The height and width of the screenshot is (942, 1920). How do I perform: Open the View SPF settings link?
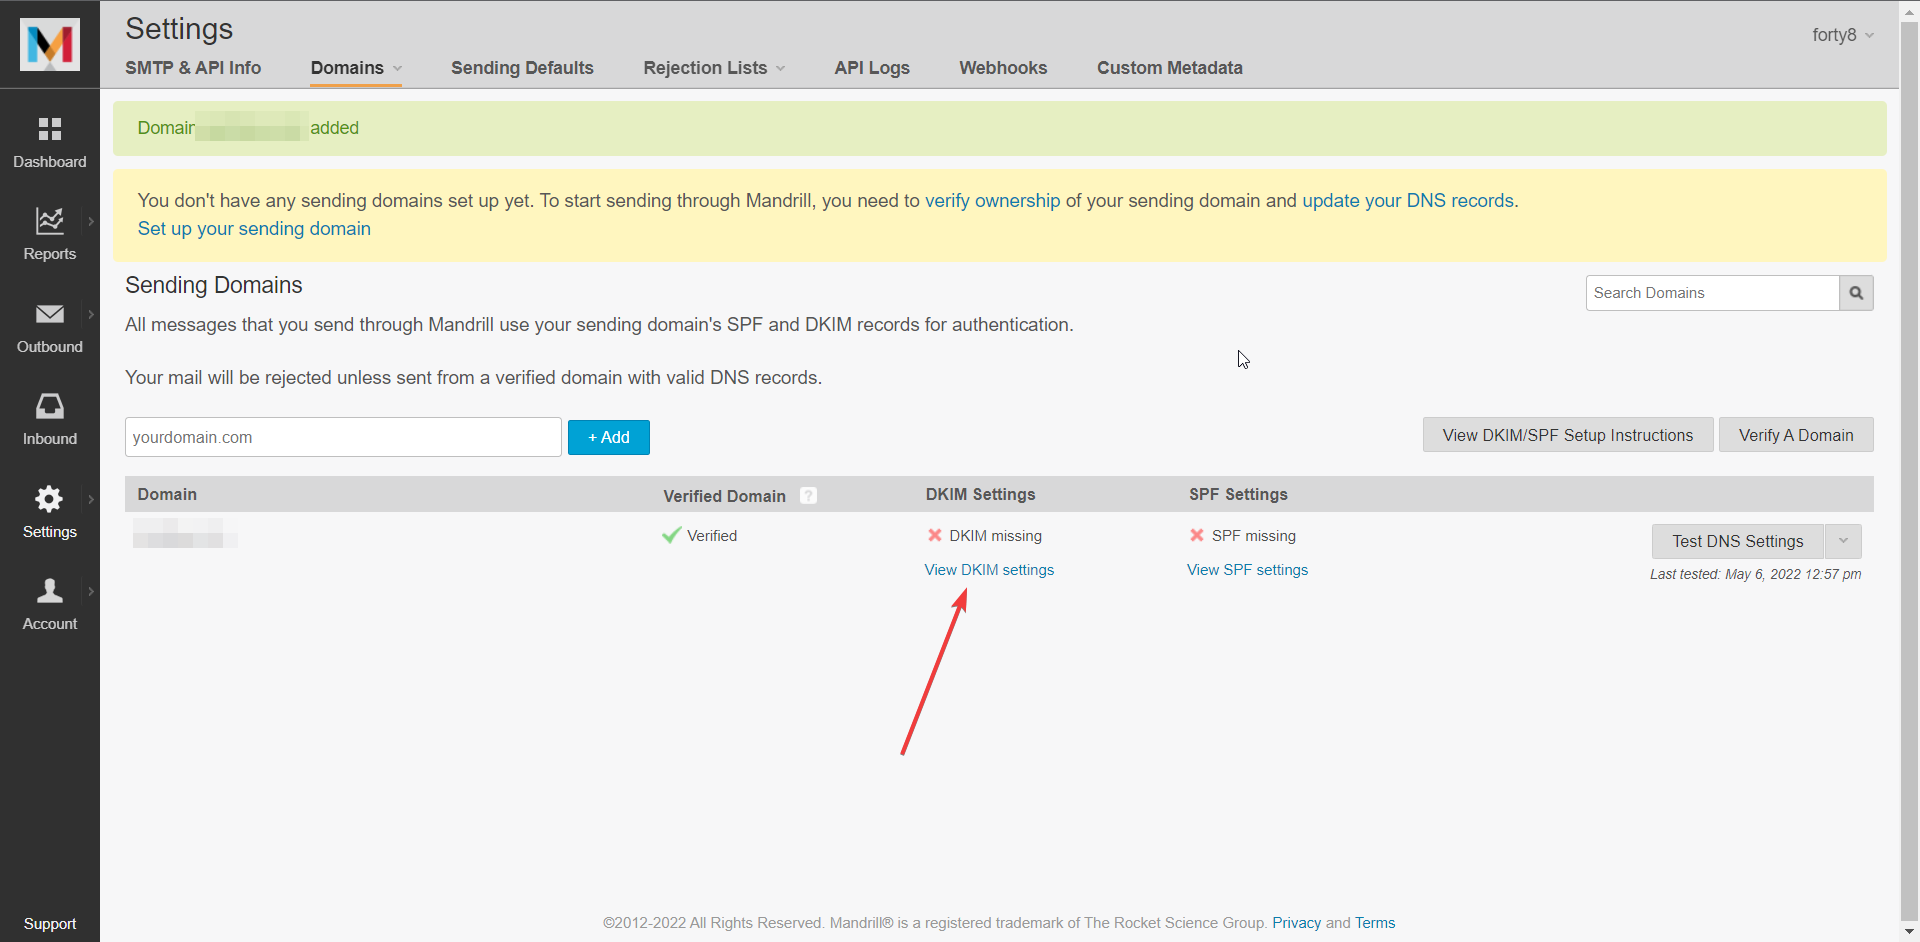1247,570
